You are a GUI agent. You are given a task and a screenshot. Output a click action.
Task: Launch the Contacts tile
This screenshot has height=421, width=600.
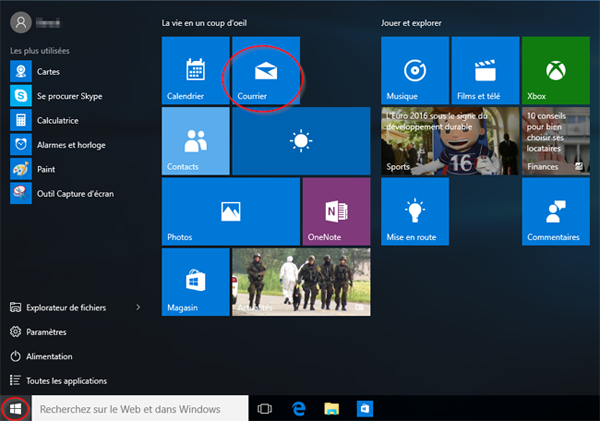[195, 141]
